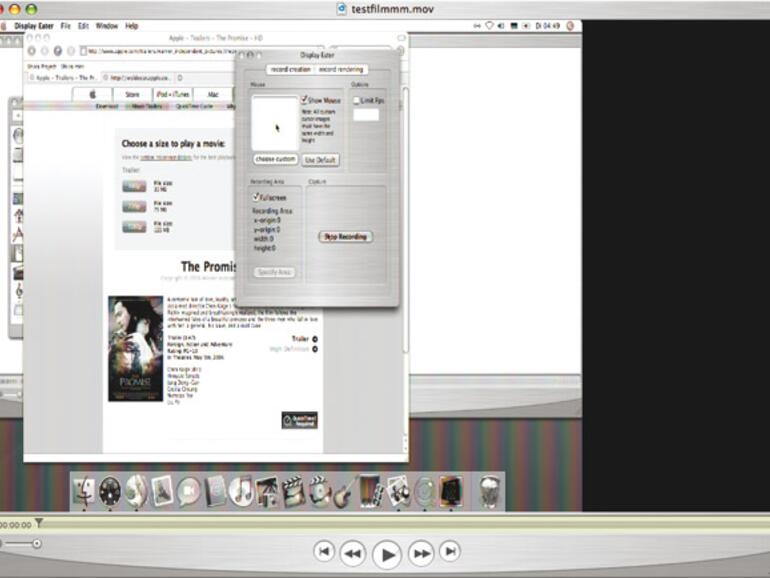770x578 pixels.
Task: Open iPhoto in the recorded Dock
Action: pos(266,491)
